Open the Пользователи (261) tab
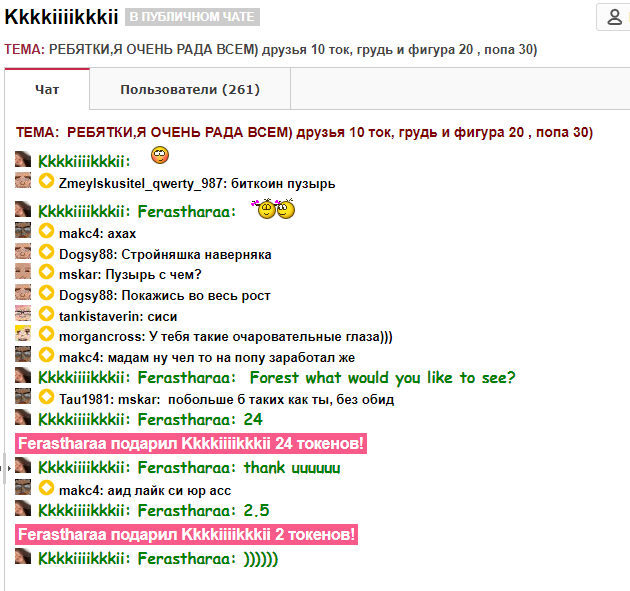 click(x=190, y=90)
